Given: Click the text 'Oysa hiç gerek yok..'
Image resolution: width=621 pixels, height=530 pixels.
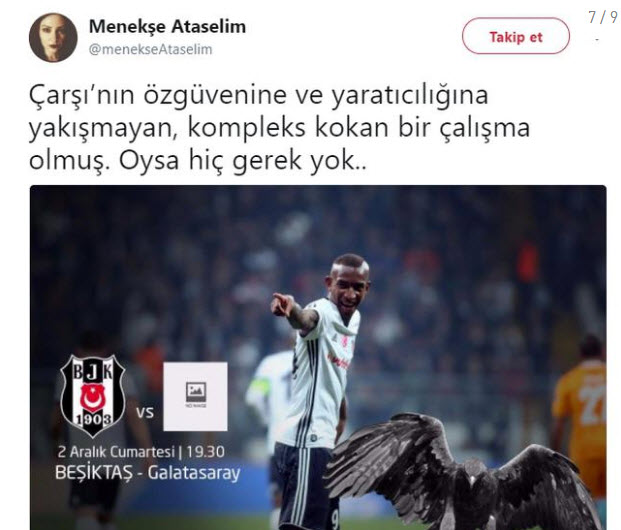Looking at the screenshot, I should coord(243,160).
